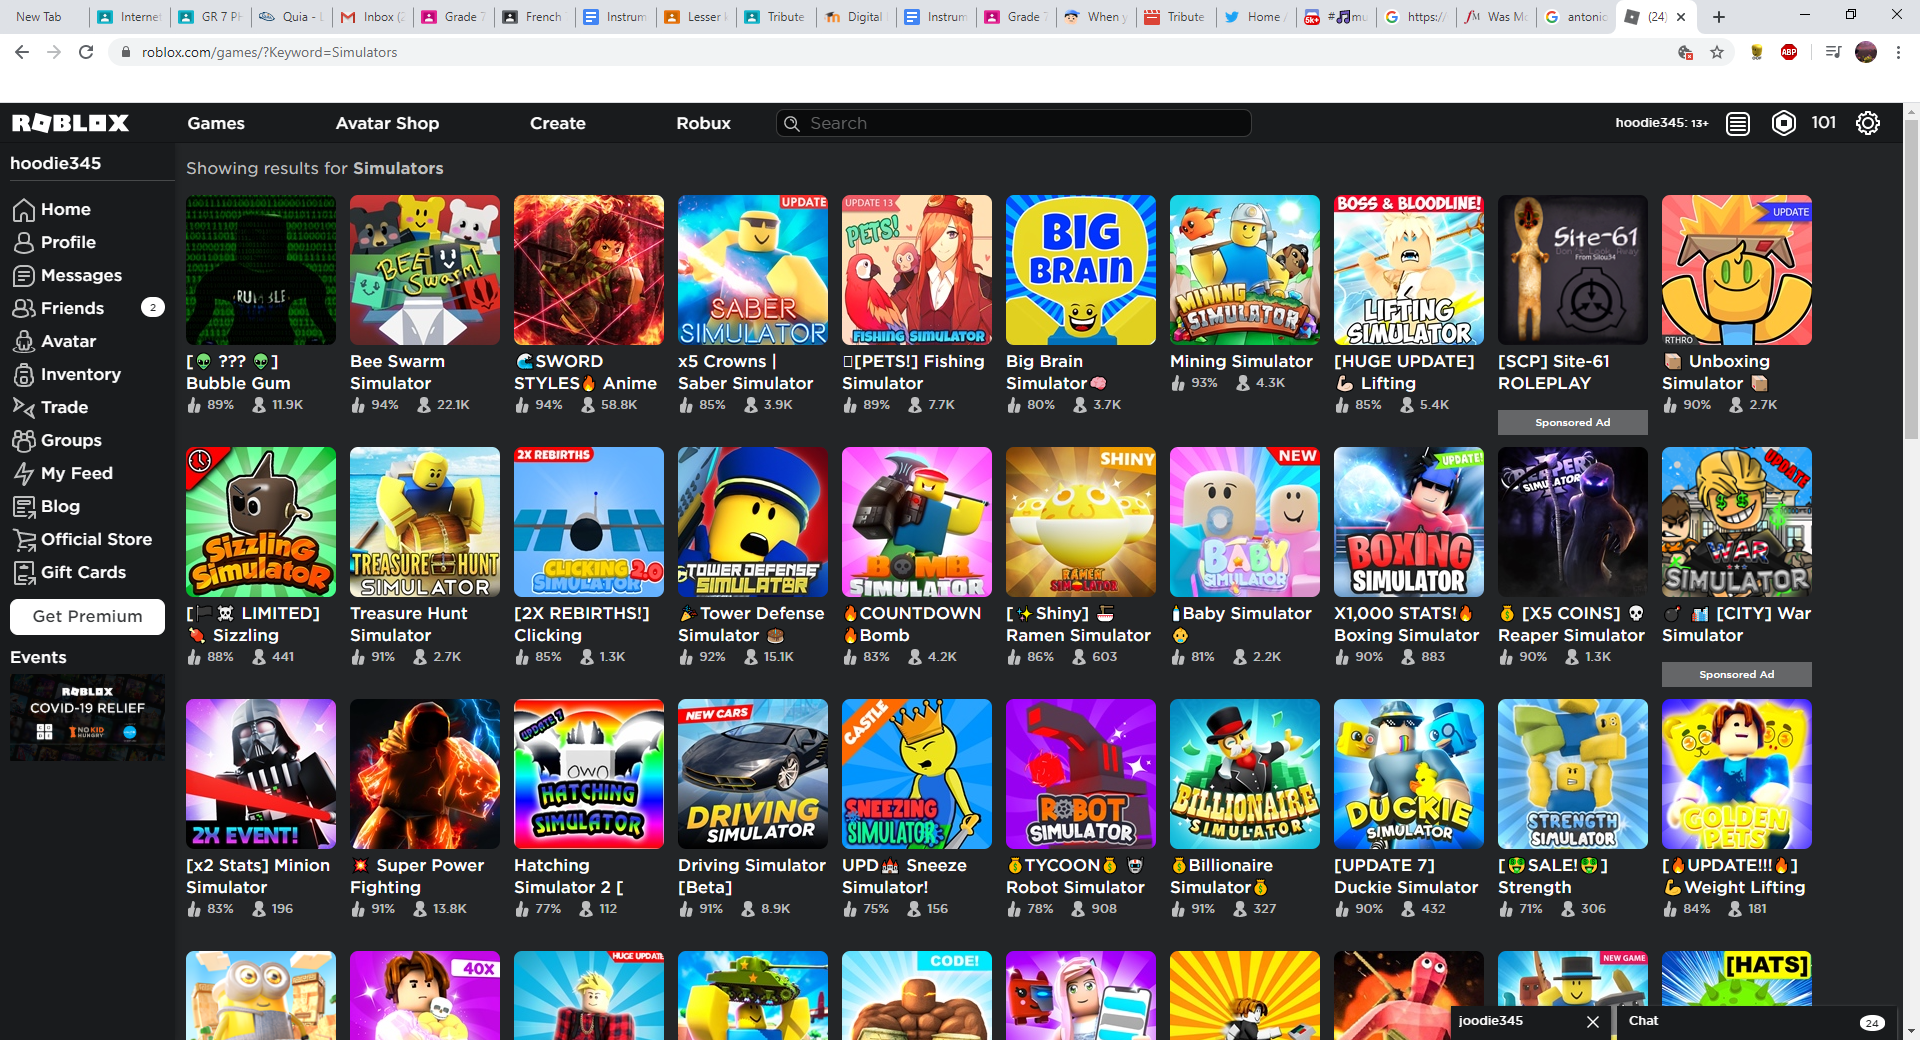This screenshot has height=1040, width=1920.
Task: Open the Friends sidebar icon
Action: [x=24, y=309]
